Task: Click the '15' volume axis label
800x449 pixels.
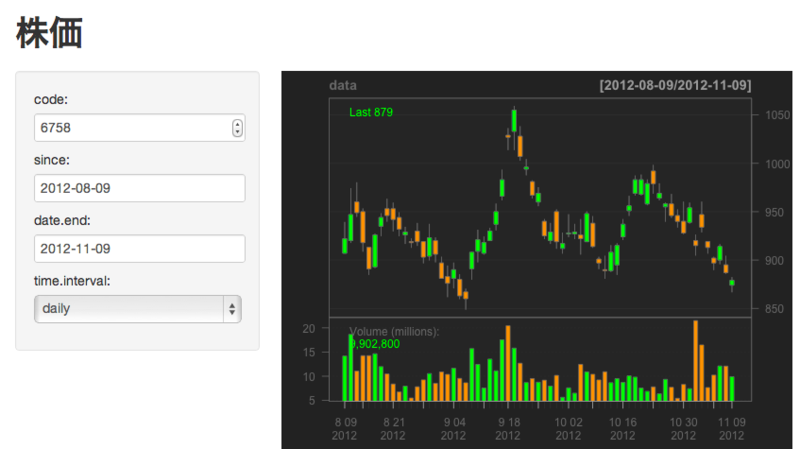Action: pos(309,353)
